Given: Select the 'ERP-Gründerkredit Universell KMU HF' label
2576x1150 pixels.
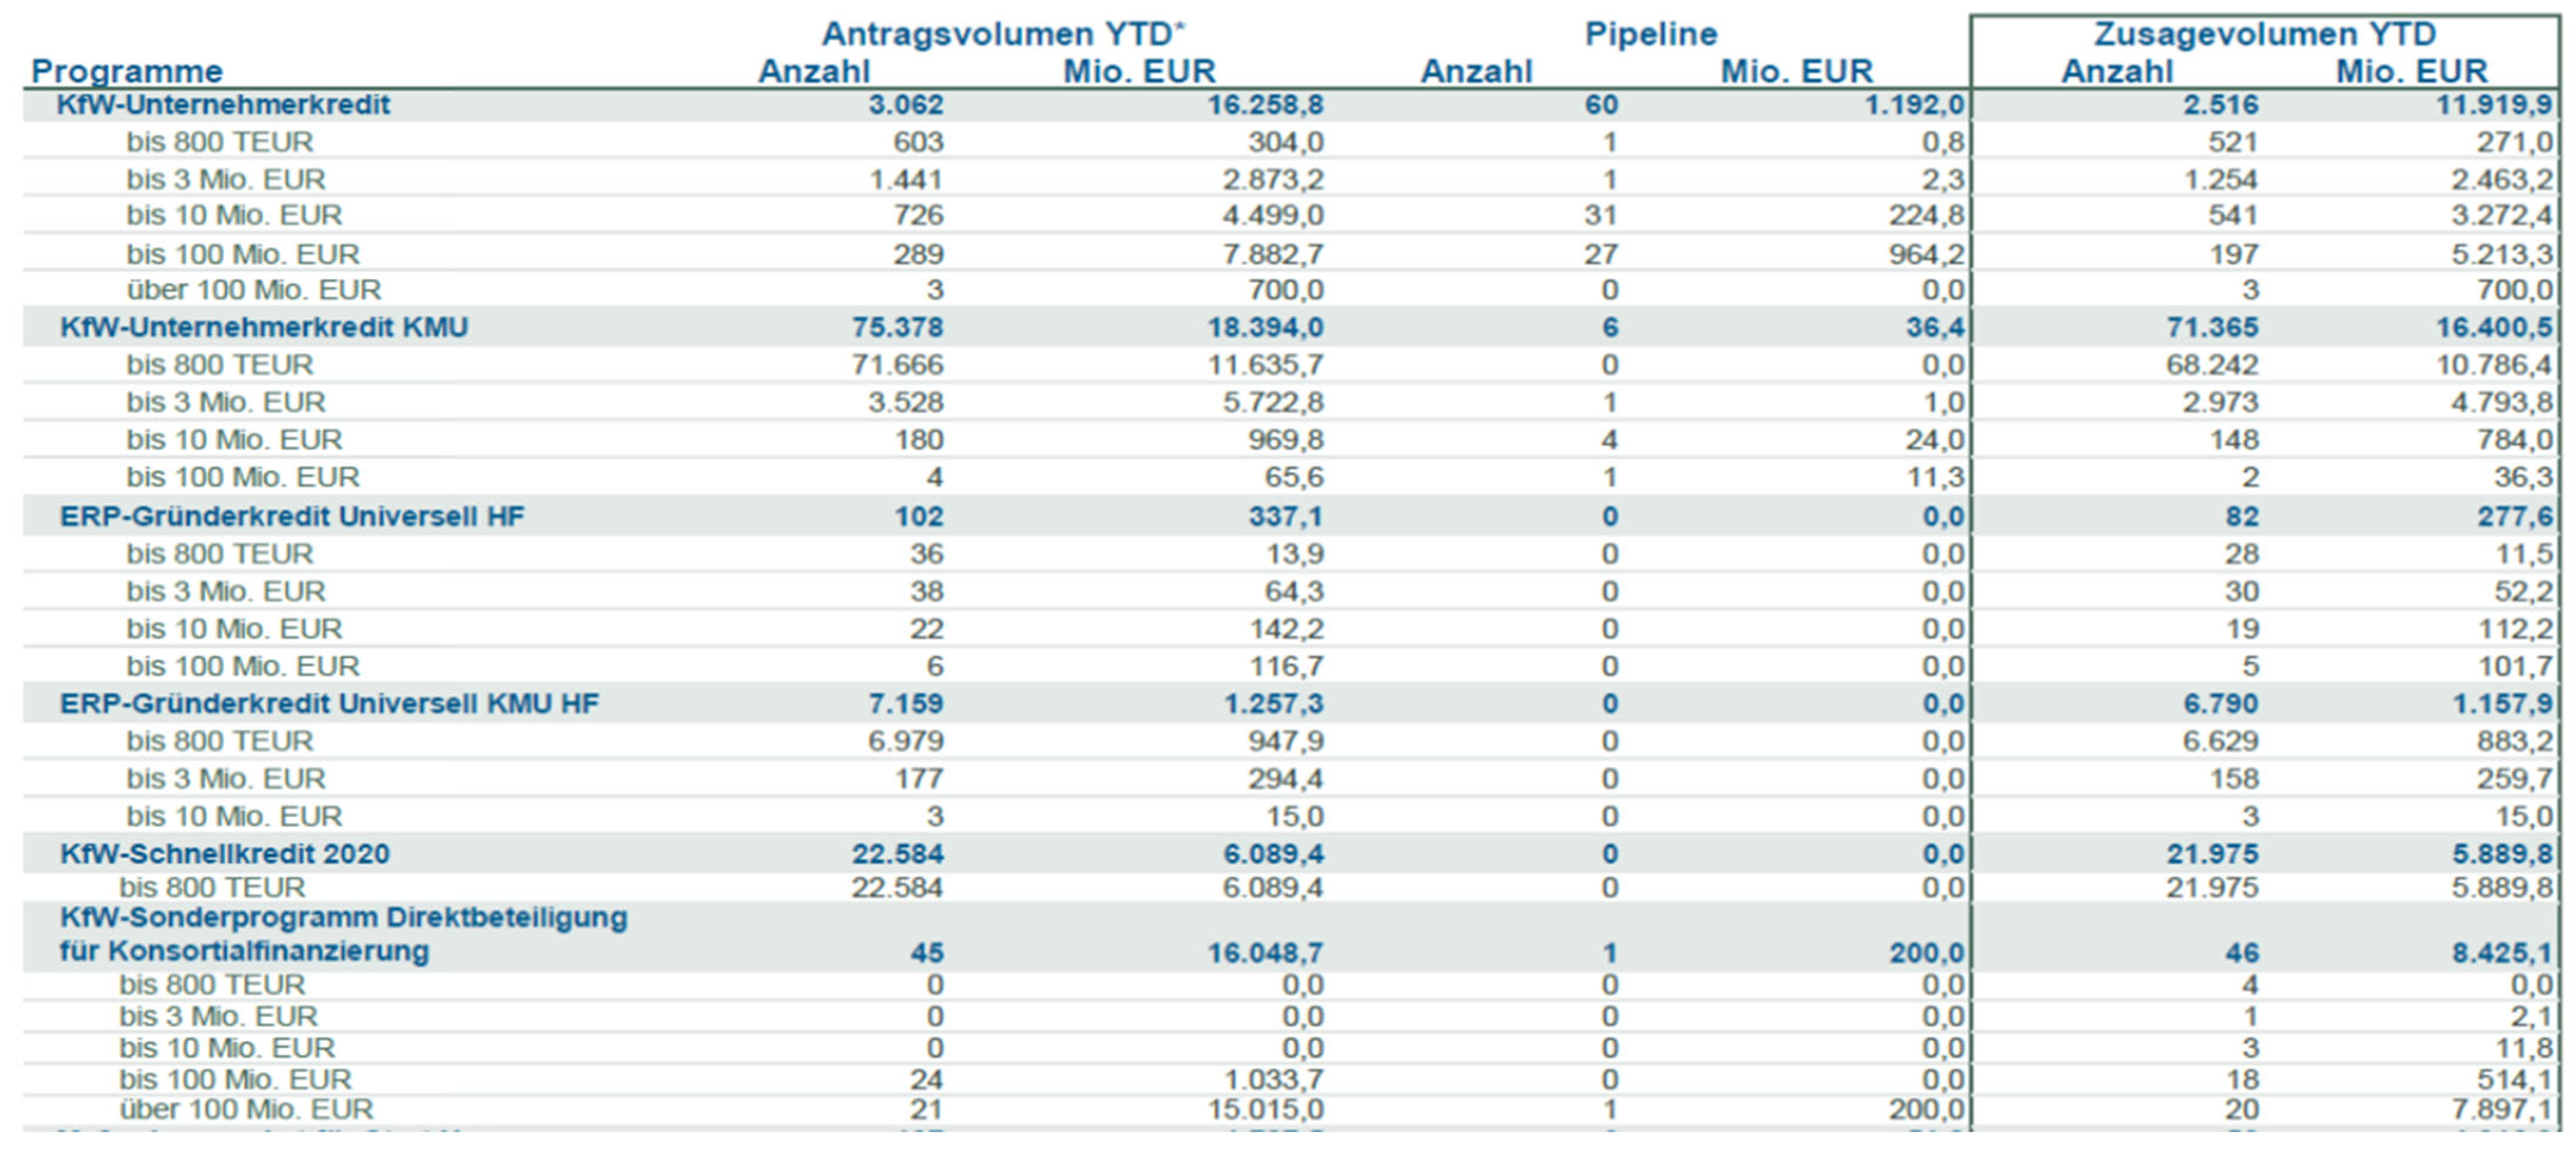Looking at the screenshot, I should pyautogui.click(x=330, y=703).
